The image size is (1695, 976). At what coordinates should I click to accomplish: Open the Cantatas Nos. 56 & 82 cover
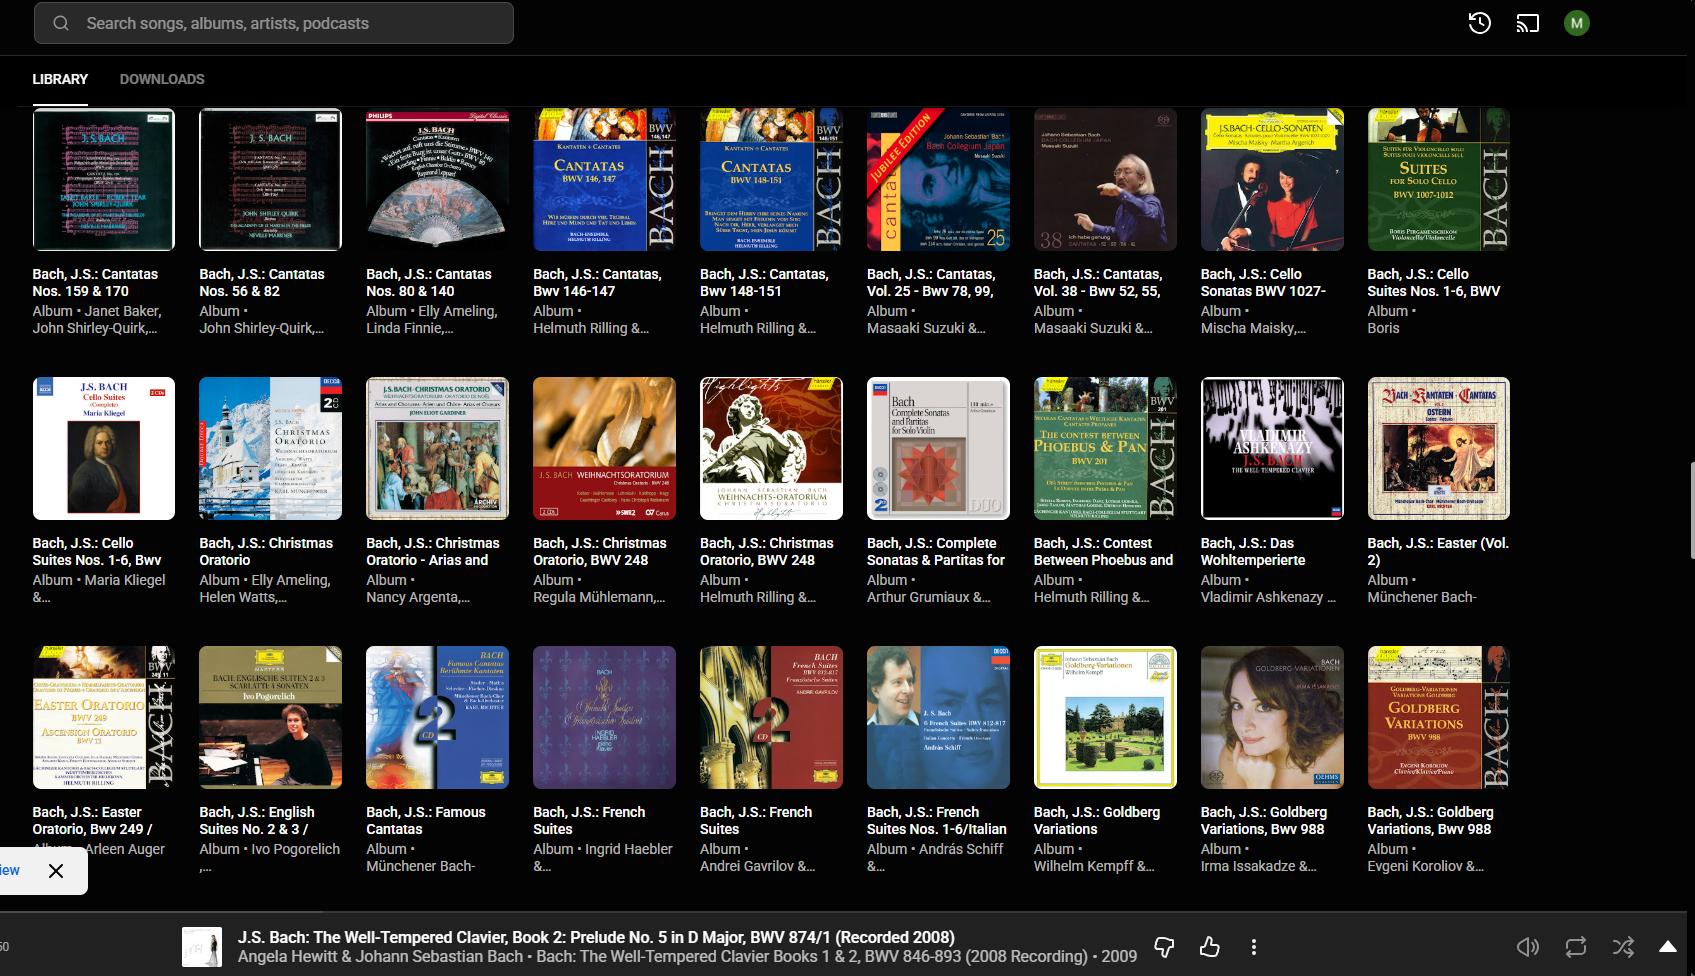tap(270, 179)
